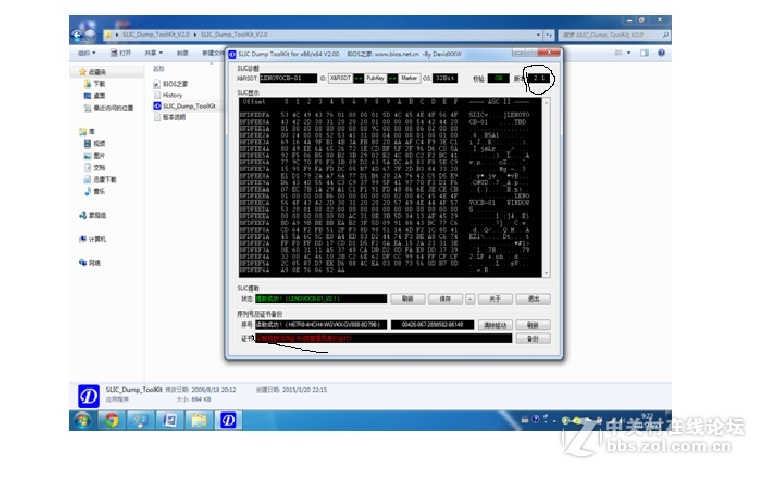768x480 pixels.
Task: Click the Exit button in SLIC tool
Action: (x=533, y=299)
